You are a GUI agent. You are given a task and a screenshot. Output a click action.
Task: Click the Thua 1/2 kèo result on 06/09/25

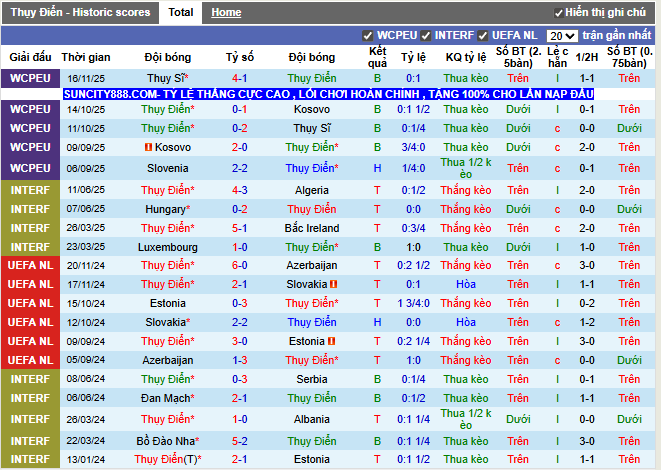coord(466,168)
